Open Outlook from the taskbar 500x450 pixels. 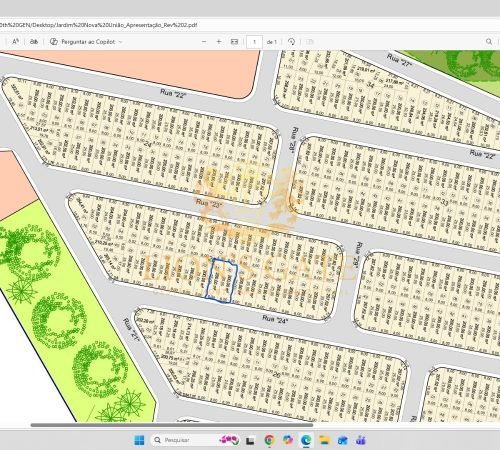click(342, 440)
